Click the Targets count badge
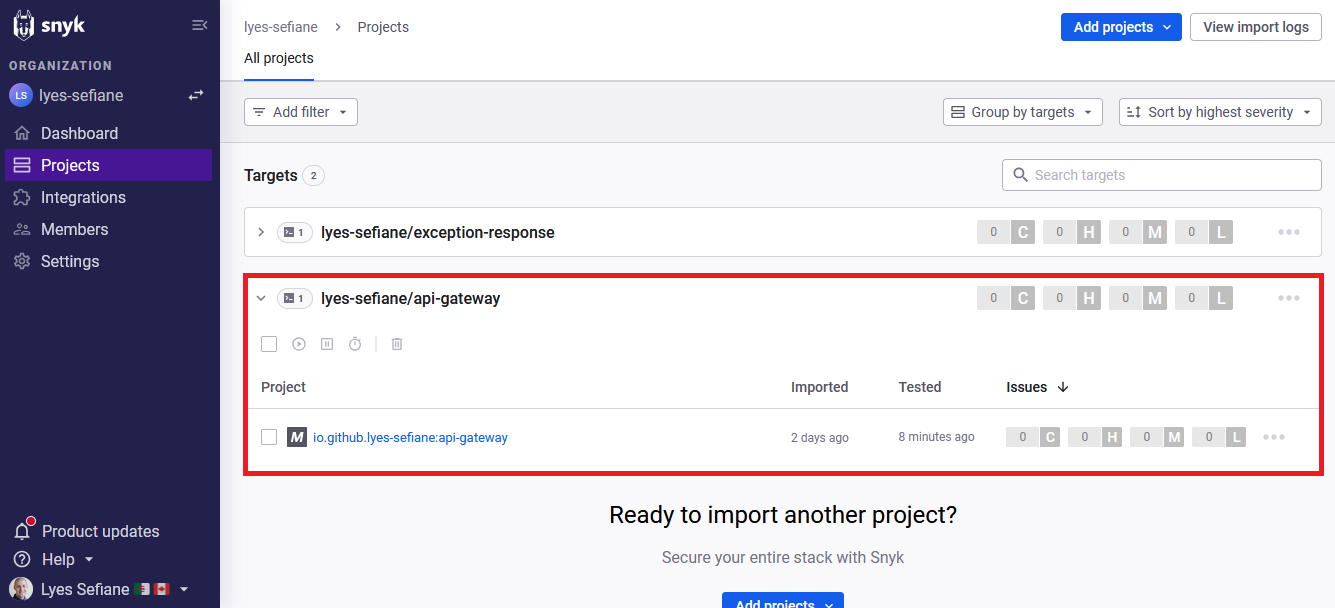This screenshot has height=608, width=1335. pyautogui.click(x=313, y=176)
